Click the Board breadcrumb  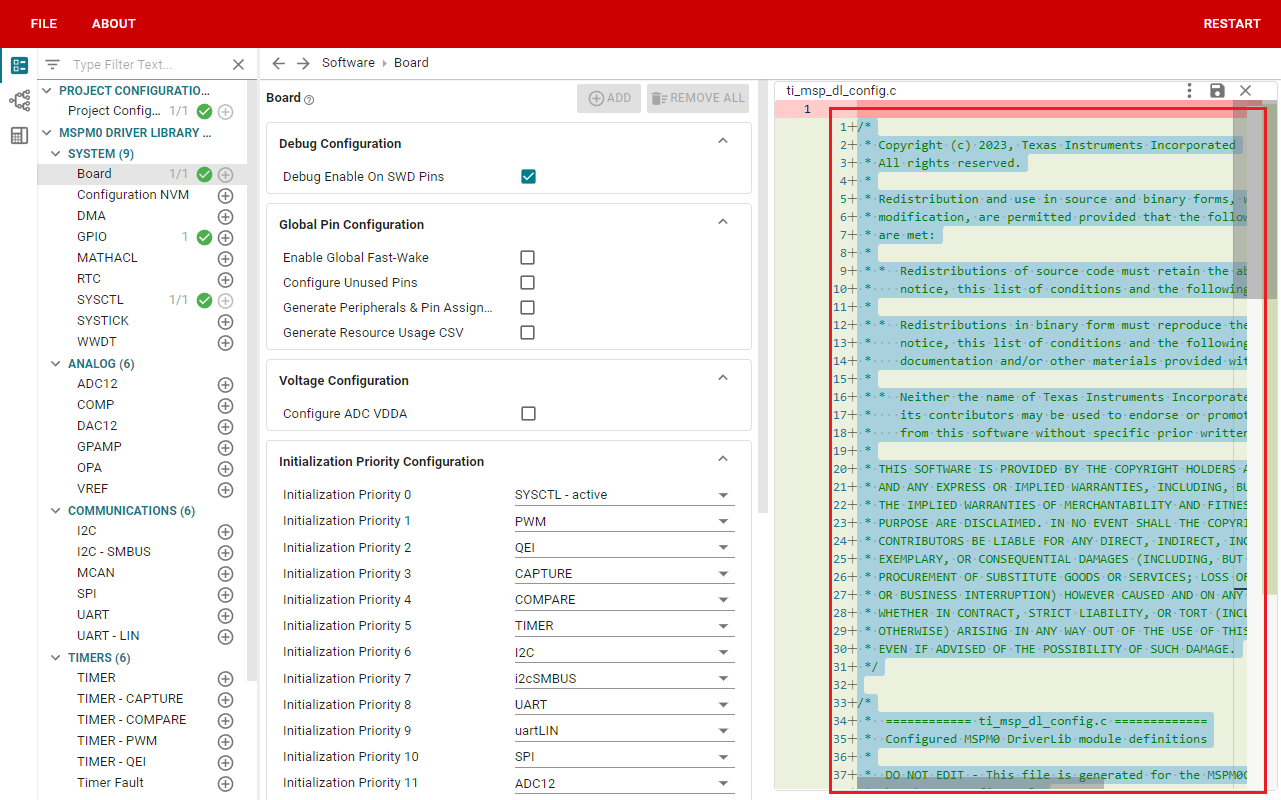[x=411, y=63]
